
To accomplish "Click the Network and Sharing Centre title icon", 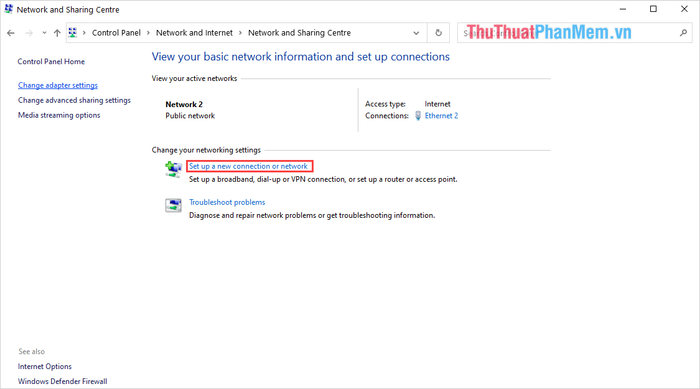I will tap(8, 9).
